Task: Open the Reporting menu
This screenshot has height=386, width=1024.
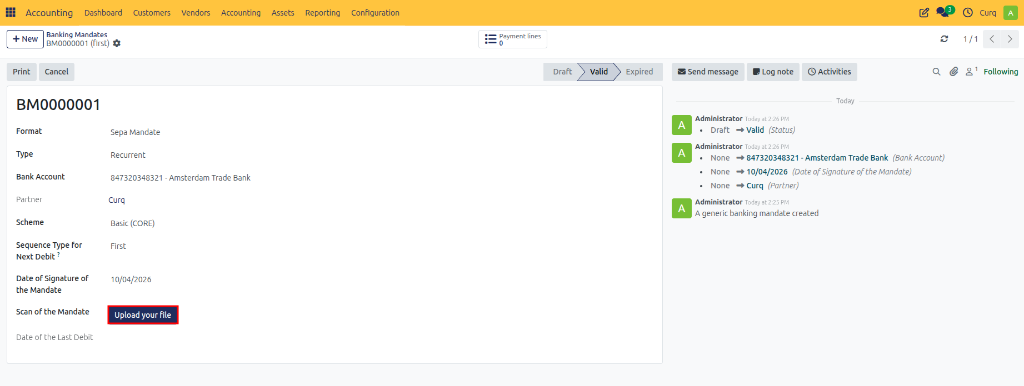Action: (x=323, y=12)
